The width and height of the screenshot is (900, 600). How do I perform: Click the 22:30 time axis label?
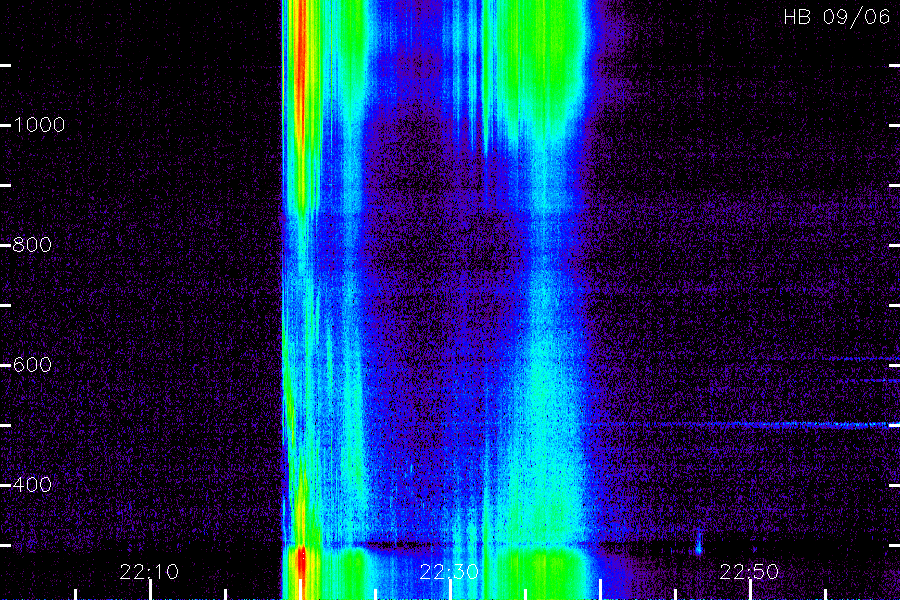click(449, 572)
